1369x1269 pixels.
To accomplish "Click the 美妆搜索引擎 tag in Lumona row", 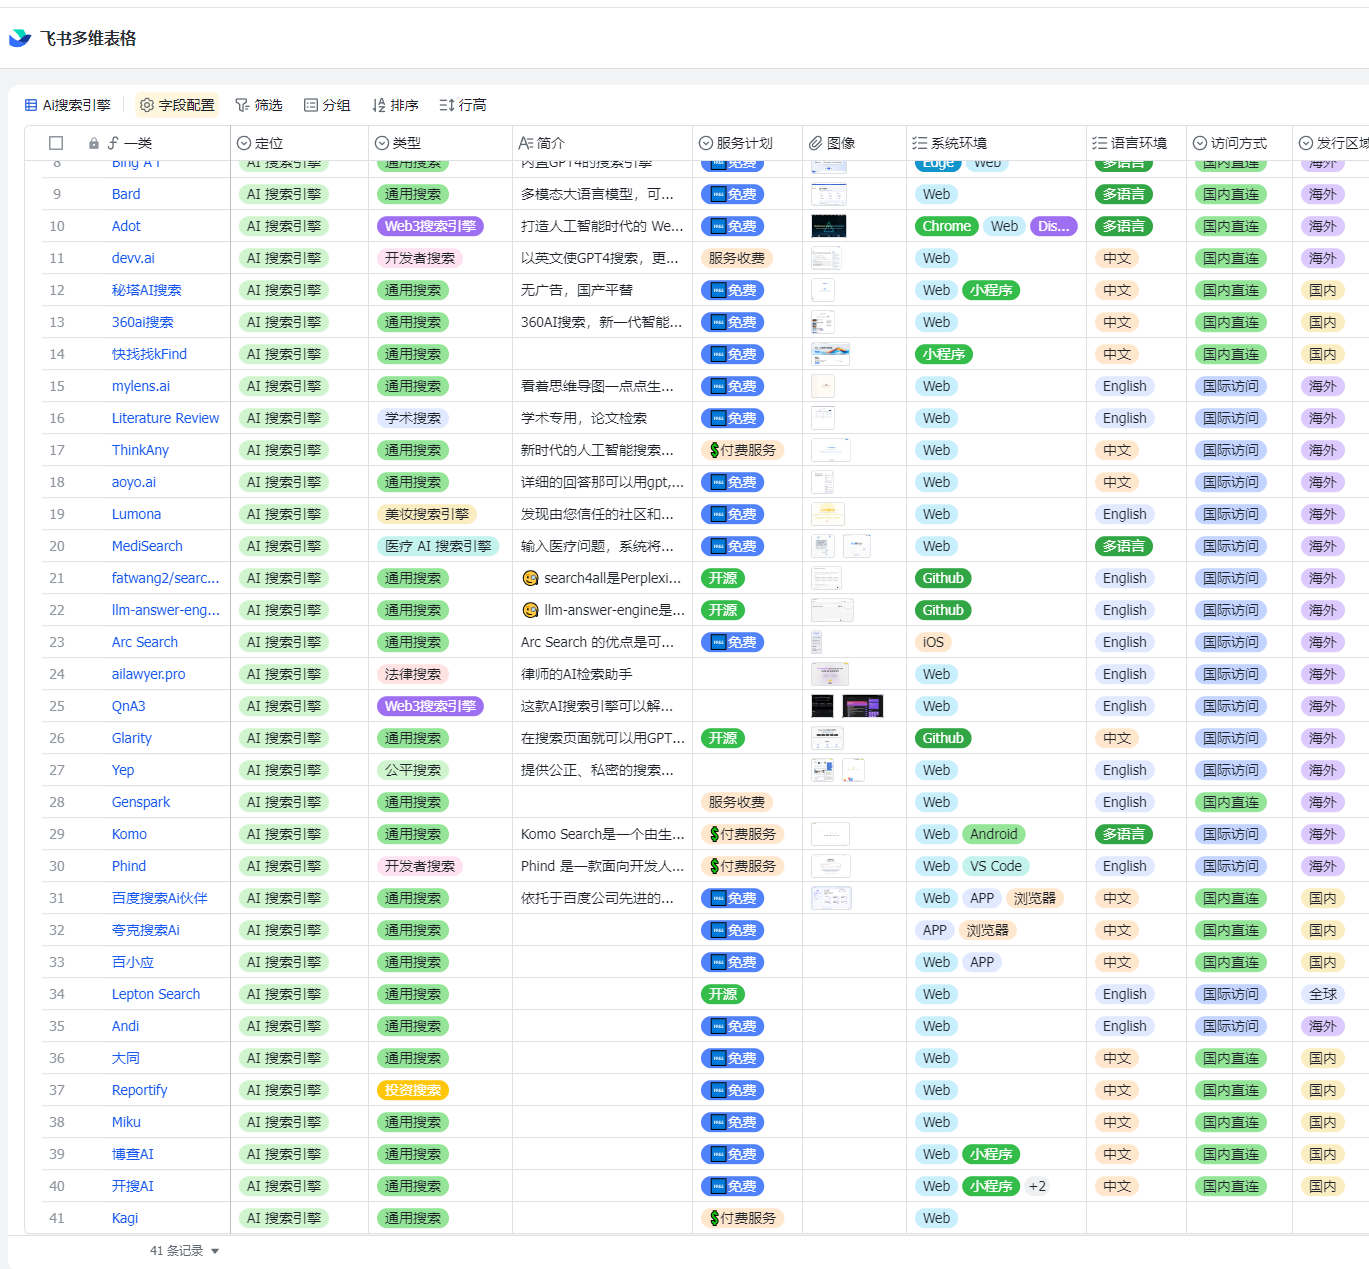I will (427, 514).
